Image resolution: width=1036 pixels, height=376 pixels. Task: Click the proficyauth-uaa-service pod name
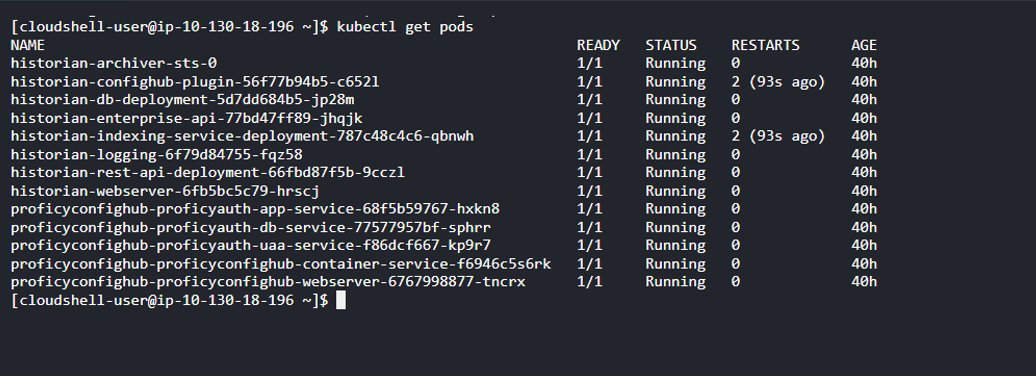(250, 245)
